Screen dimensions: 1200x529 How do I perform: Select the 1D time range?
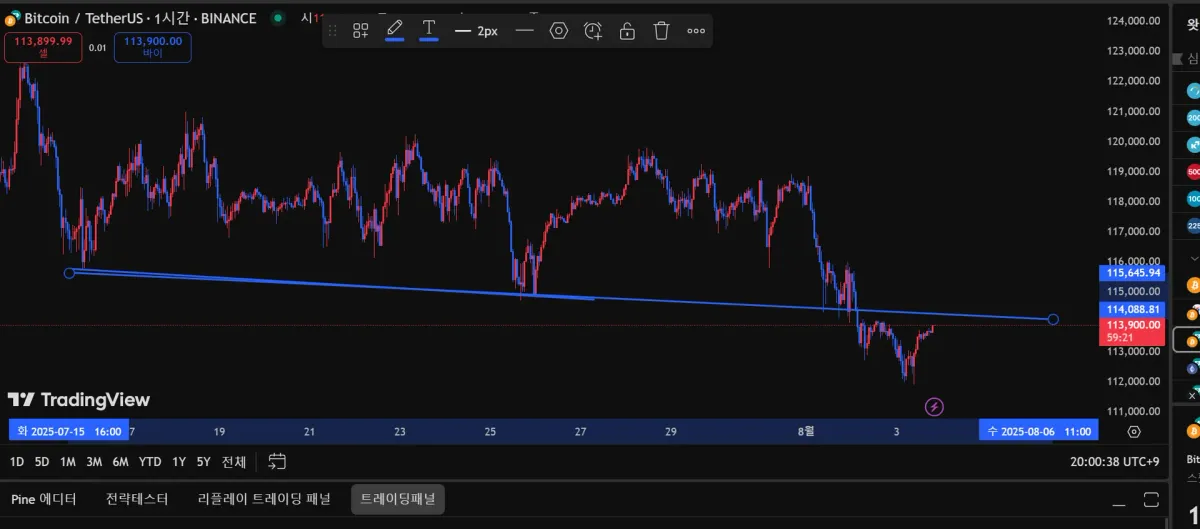pyautogui.click(x=17, y=462)
